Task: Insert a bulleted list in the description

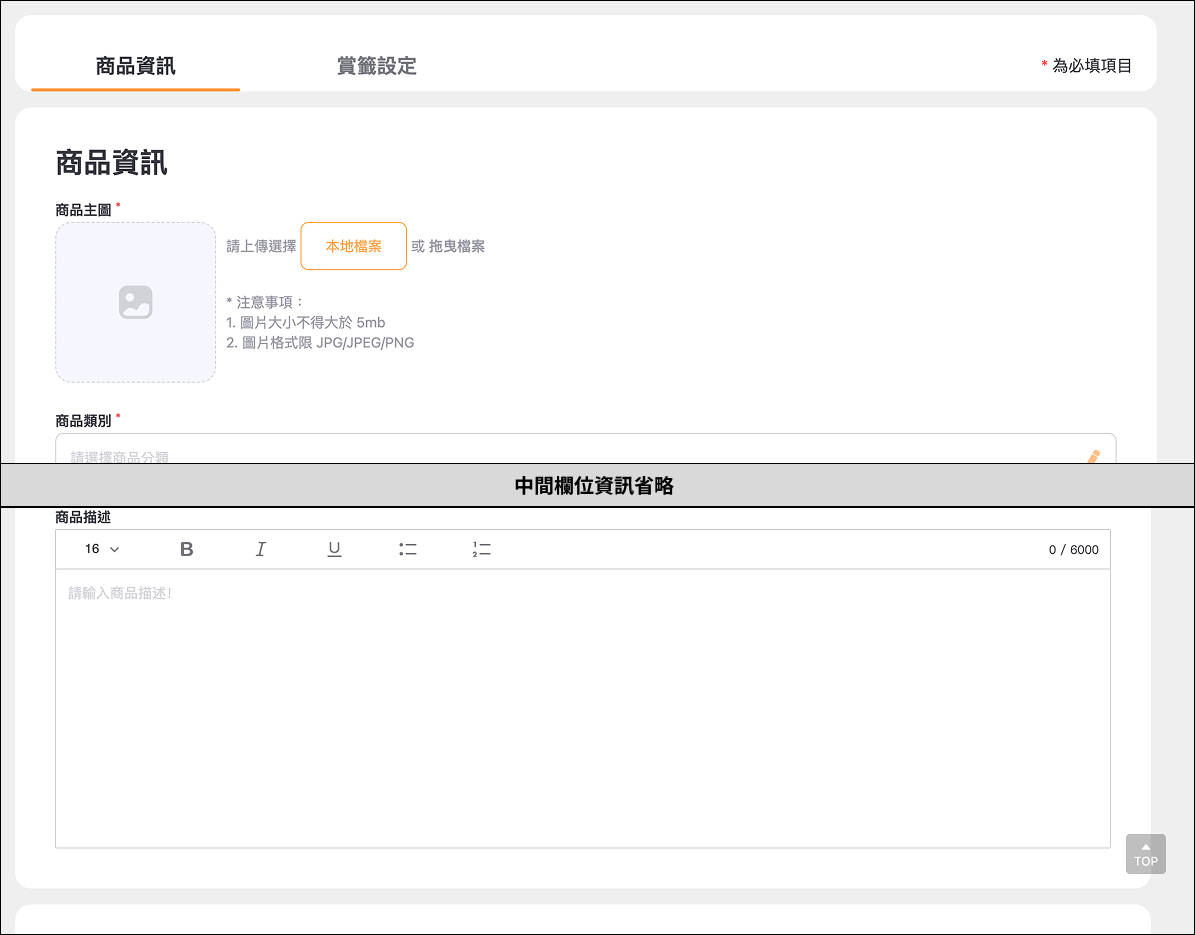Action: (408, 549)
